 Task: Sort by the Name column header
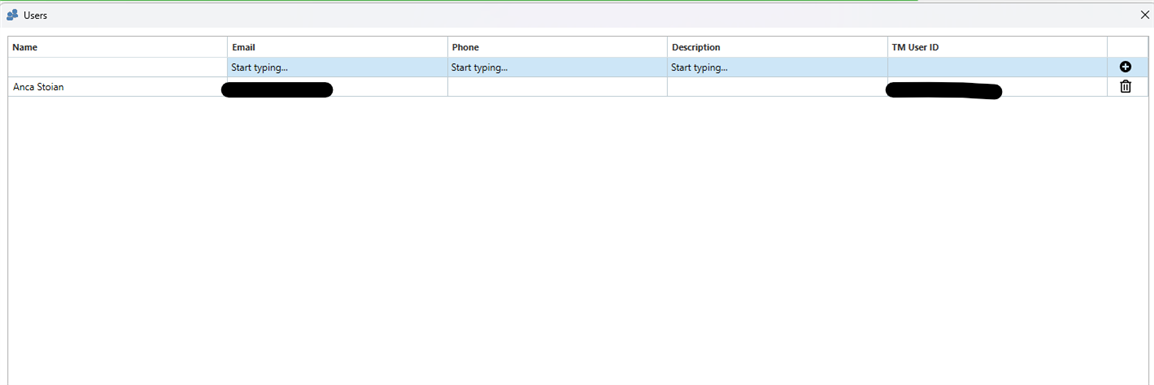(x=118, y=47)
